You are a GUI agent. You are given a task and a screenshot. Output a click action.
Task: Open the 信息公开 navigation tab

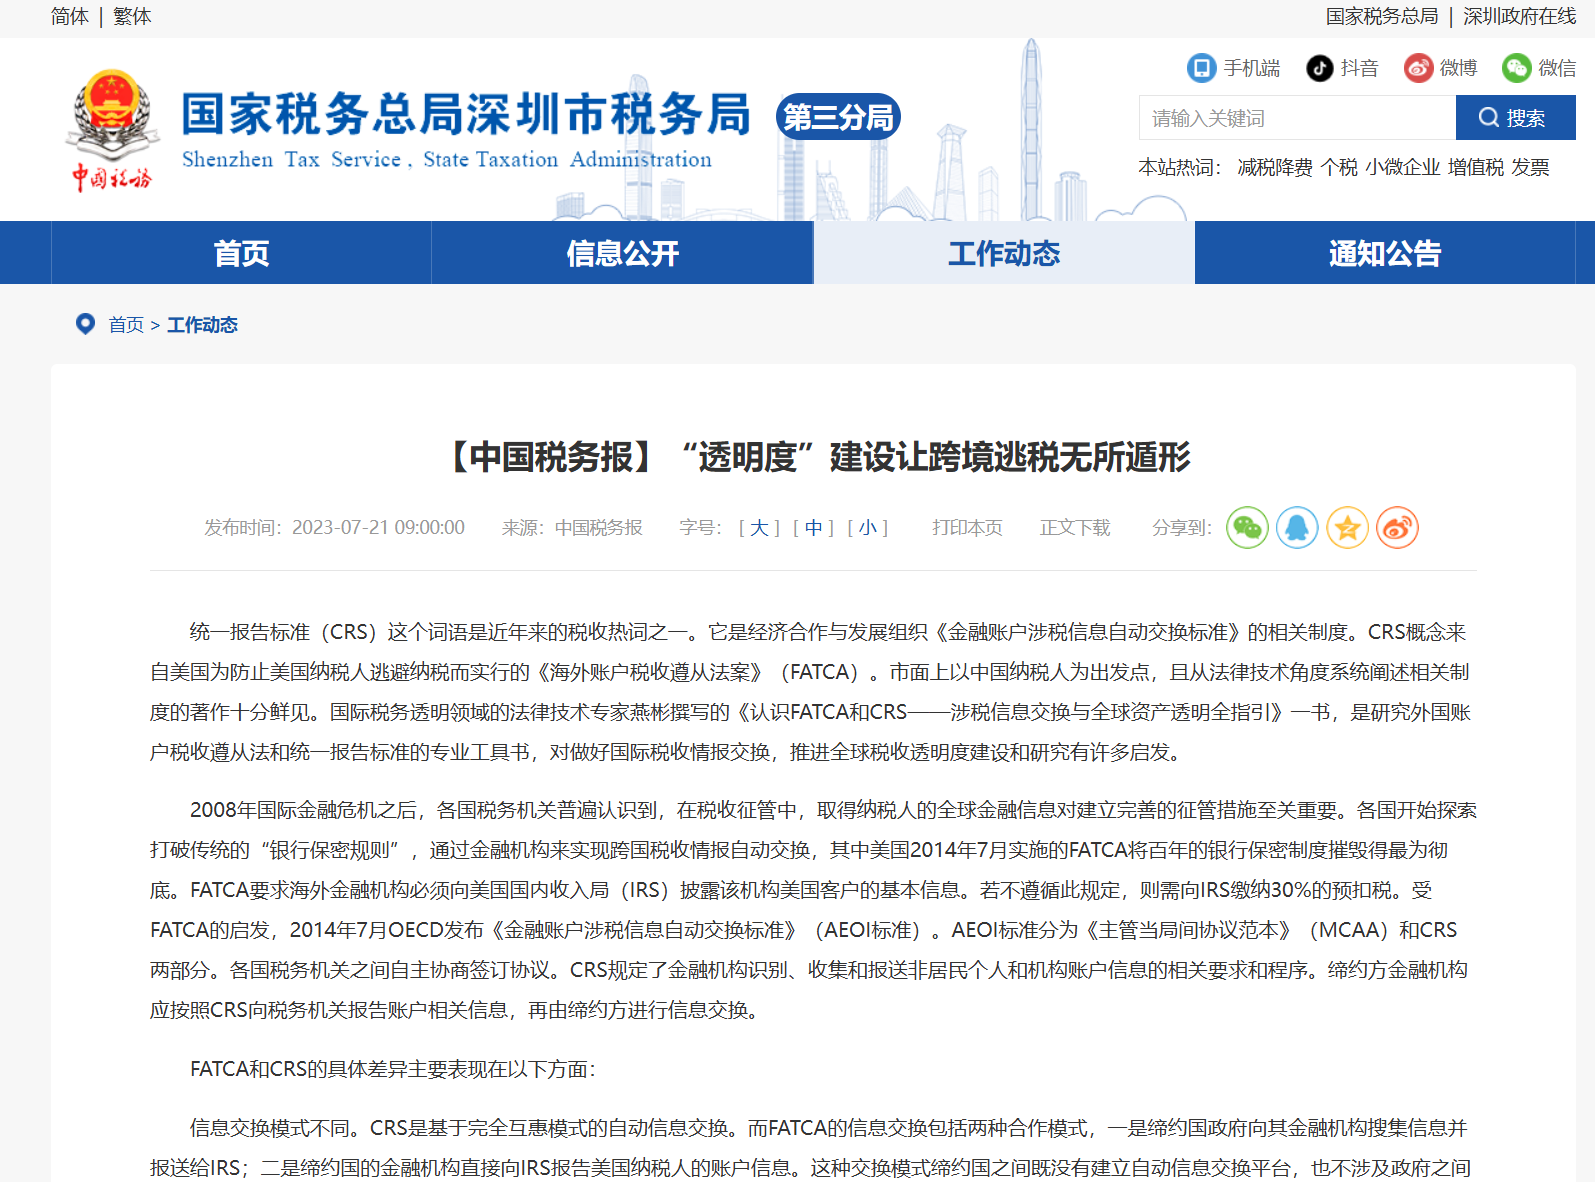622,253
